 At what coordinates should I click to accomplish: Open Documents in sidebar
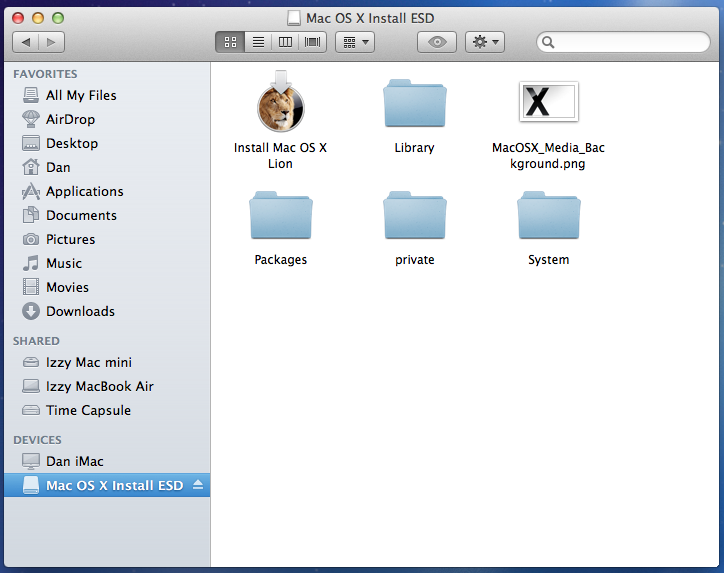107,215
